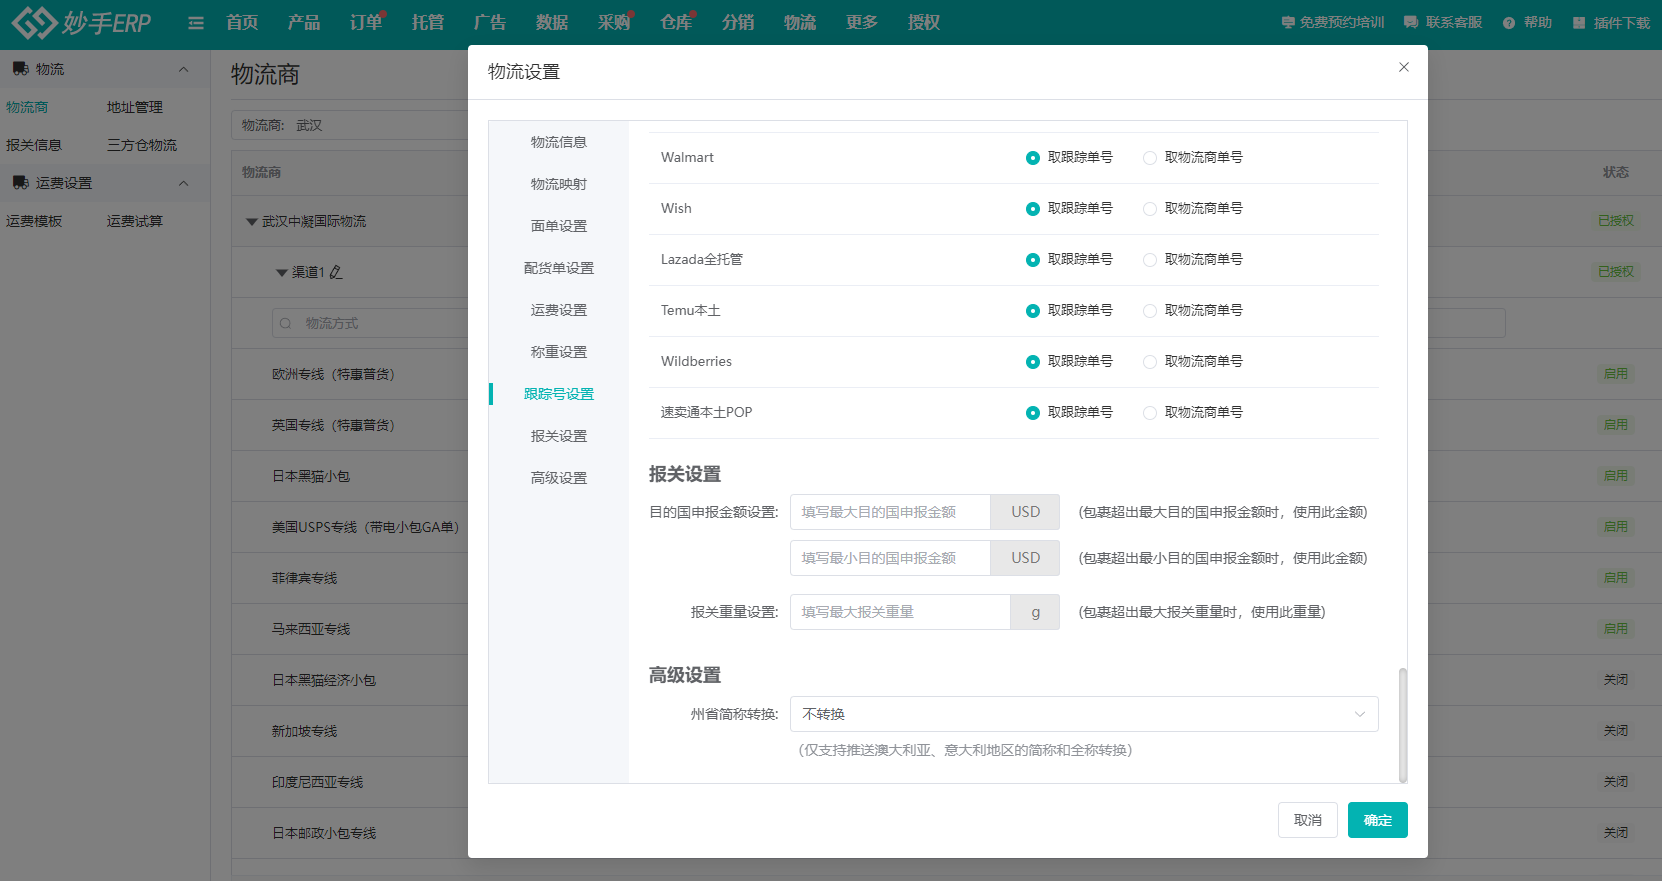Switch to 面单设置 tab in dialog
This screenshot has width=1662, height=881.
tap(559, 226)
